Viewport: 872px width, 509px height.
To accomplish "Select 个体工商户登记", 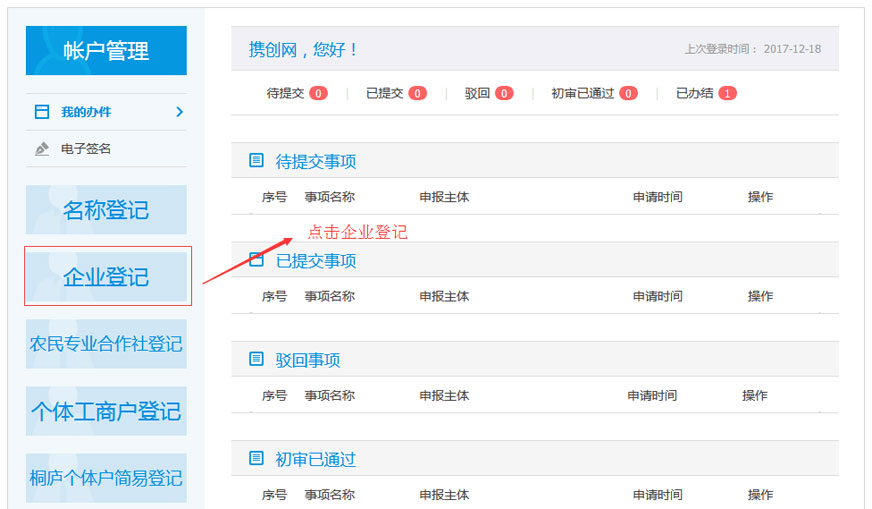I will pyautogui.click(x=106, y=411).
